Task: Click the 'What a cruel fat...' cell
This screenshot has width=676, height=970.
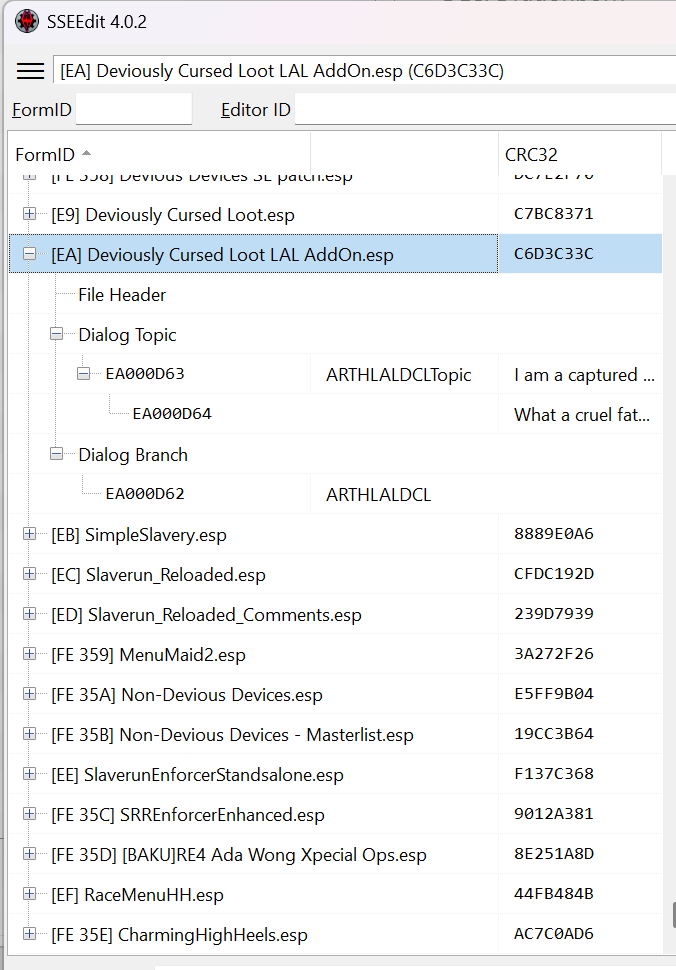Action: pos(582,414)
